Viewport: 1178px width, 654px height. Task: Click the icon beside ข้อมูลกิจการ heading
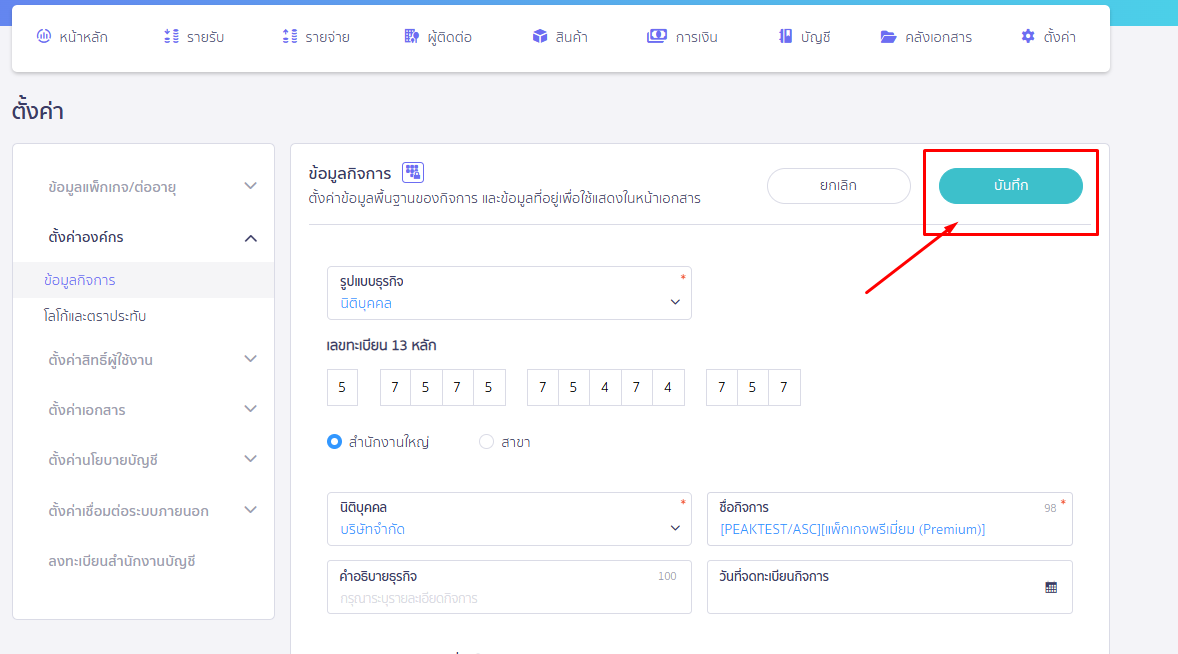pos(413,173)
